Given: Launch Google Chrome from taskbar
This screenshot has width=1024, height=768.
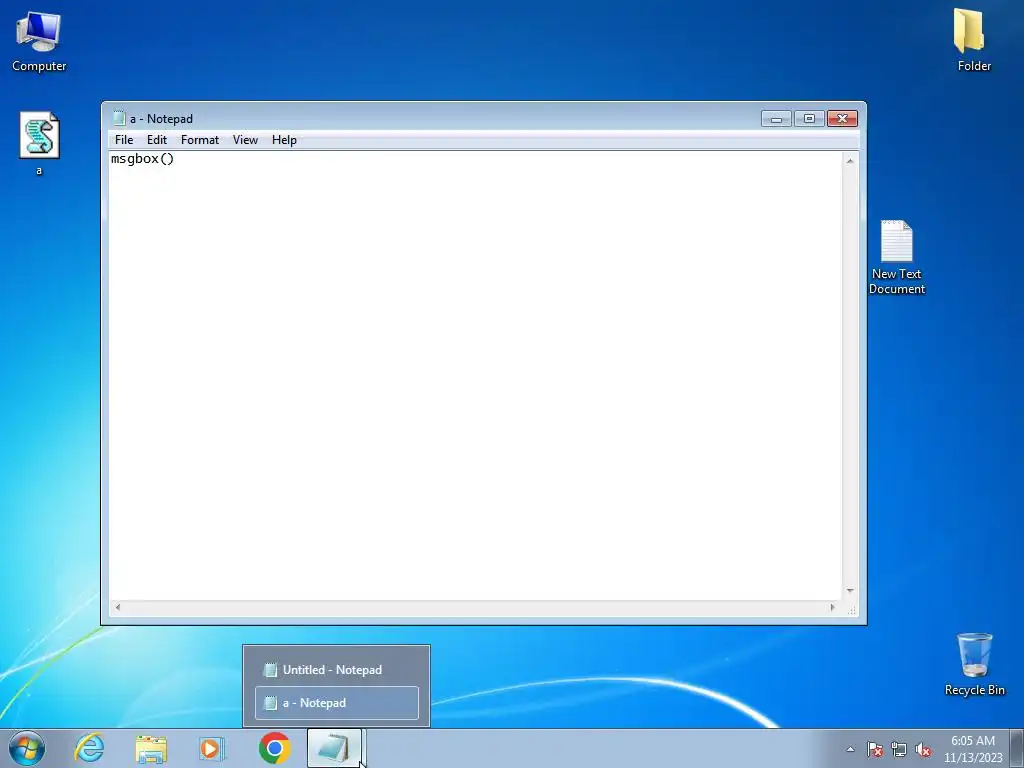Looking at the screenshot, I should tap(274, 748).
